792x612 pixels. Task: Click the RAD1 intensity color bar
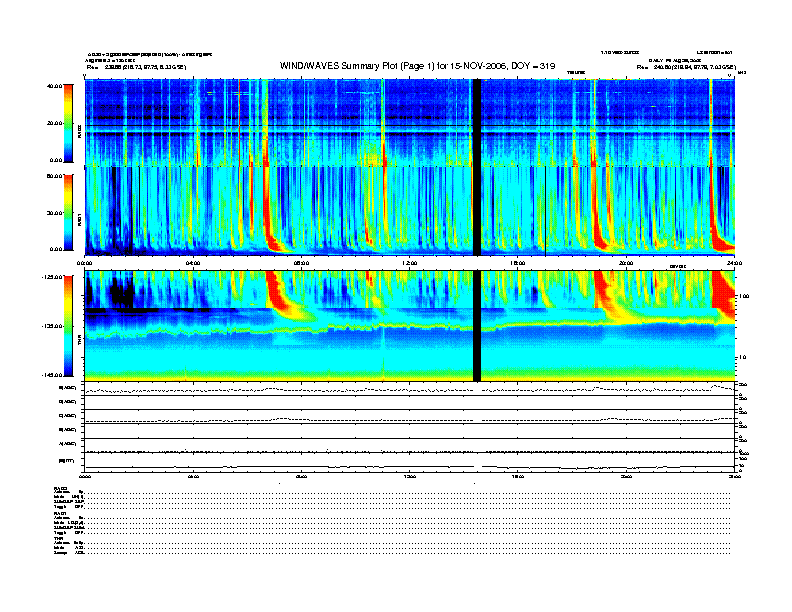pyautogui.click(x=68, y=212)
